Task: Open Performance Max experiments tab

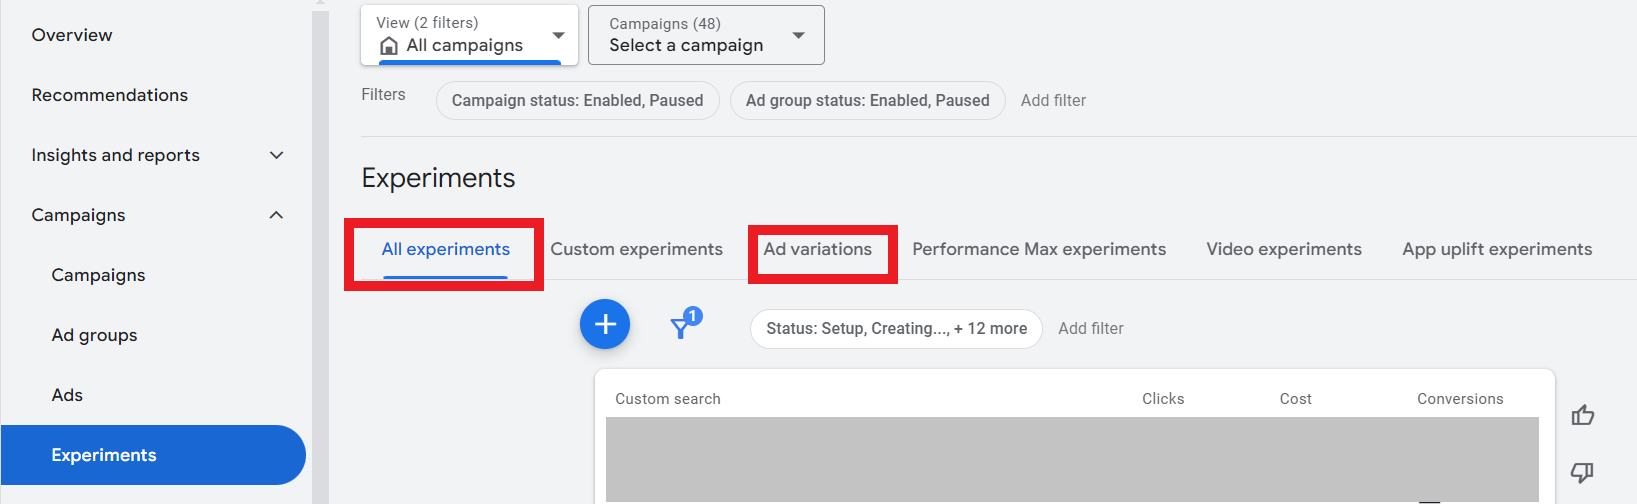Action: pyautogui.click(x=1039, y=250)
